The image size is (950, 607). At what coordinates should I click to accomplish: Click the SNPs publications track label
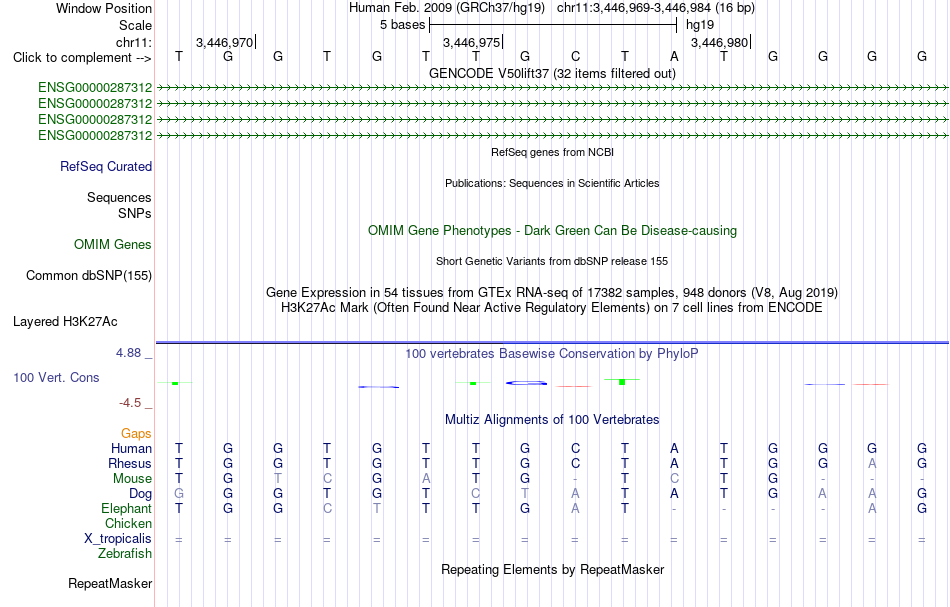pos(135,213)
